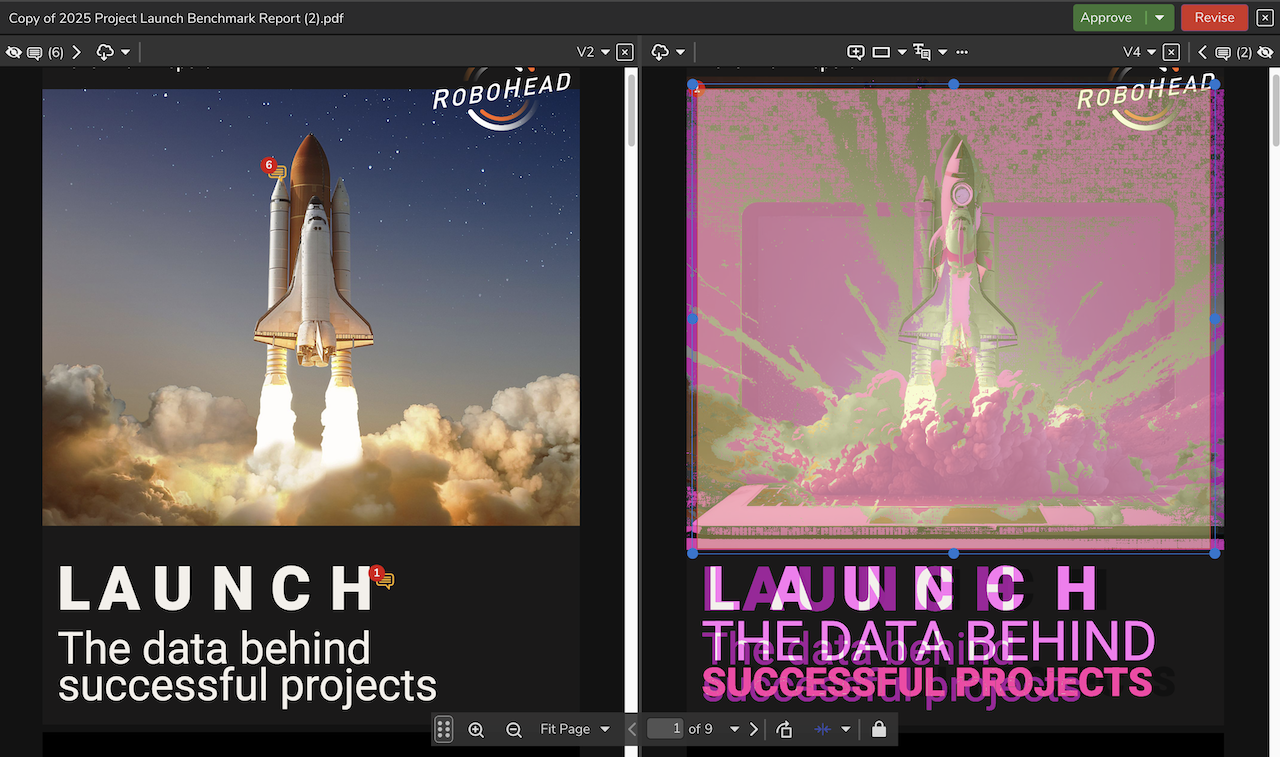Image resolution: width=1280 pixels, height=757 pixels.
Task: Click the add comment icon in right pane
Action: [855, 52]
